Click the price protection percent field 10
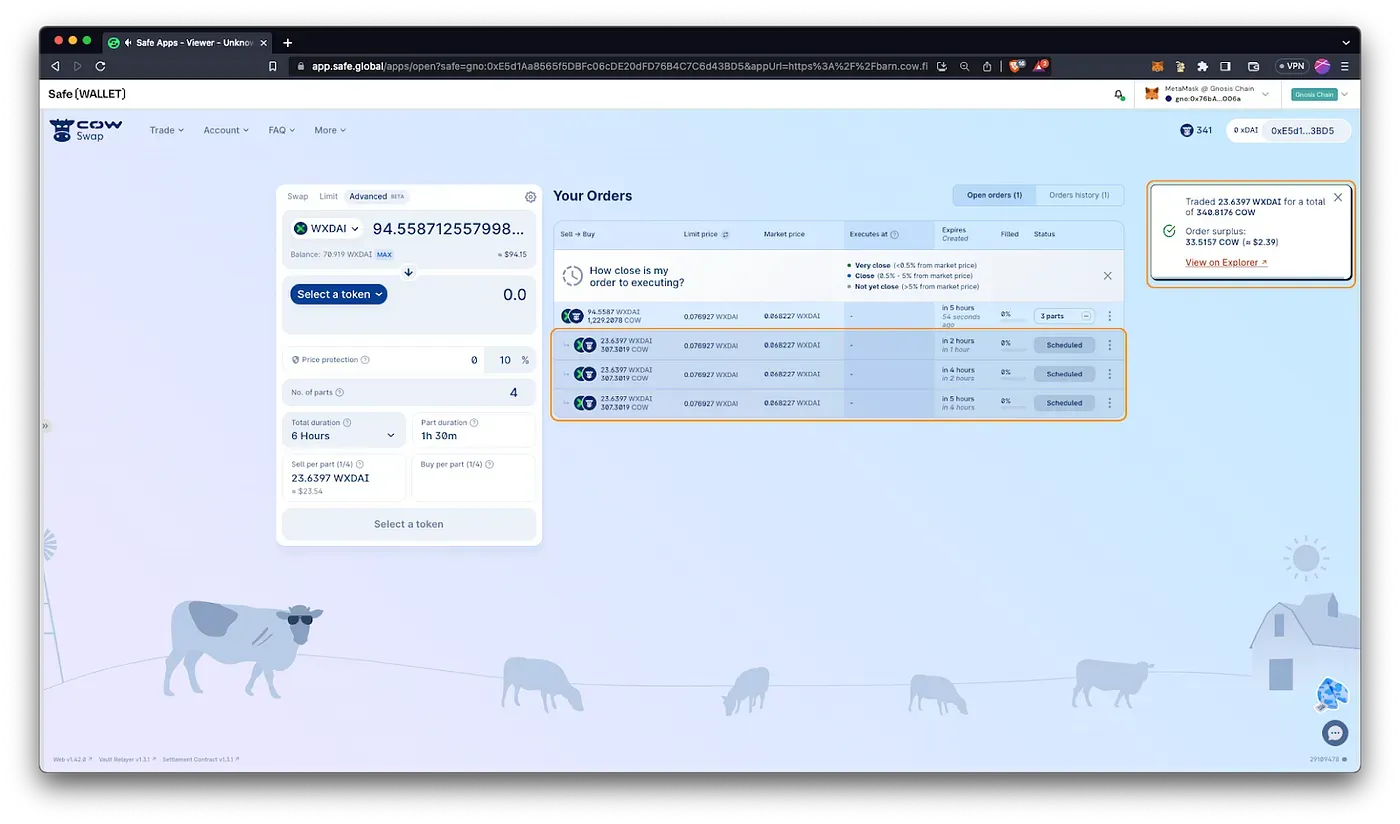Image resolution: width=1400 pixels, height=824 pixels. click(505, 360)
